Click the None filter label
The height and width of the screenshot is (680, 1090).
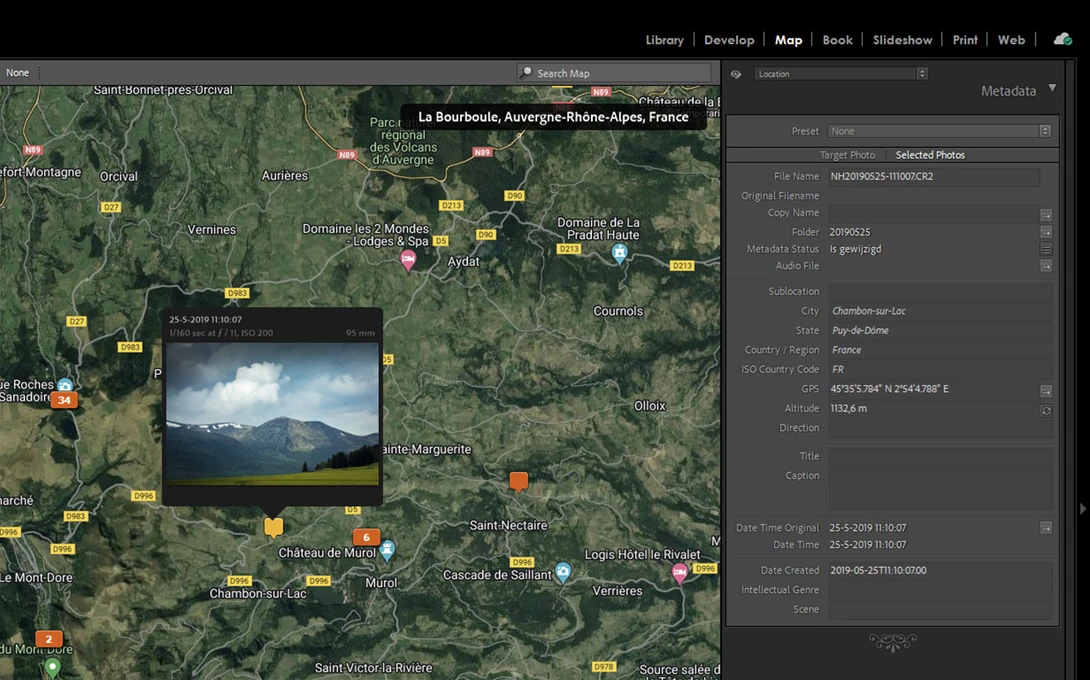point(17,72)
